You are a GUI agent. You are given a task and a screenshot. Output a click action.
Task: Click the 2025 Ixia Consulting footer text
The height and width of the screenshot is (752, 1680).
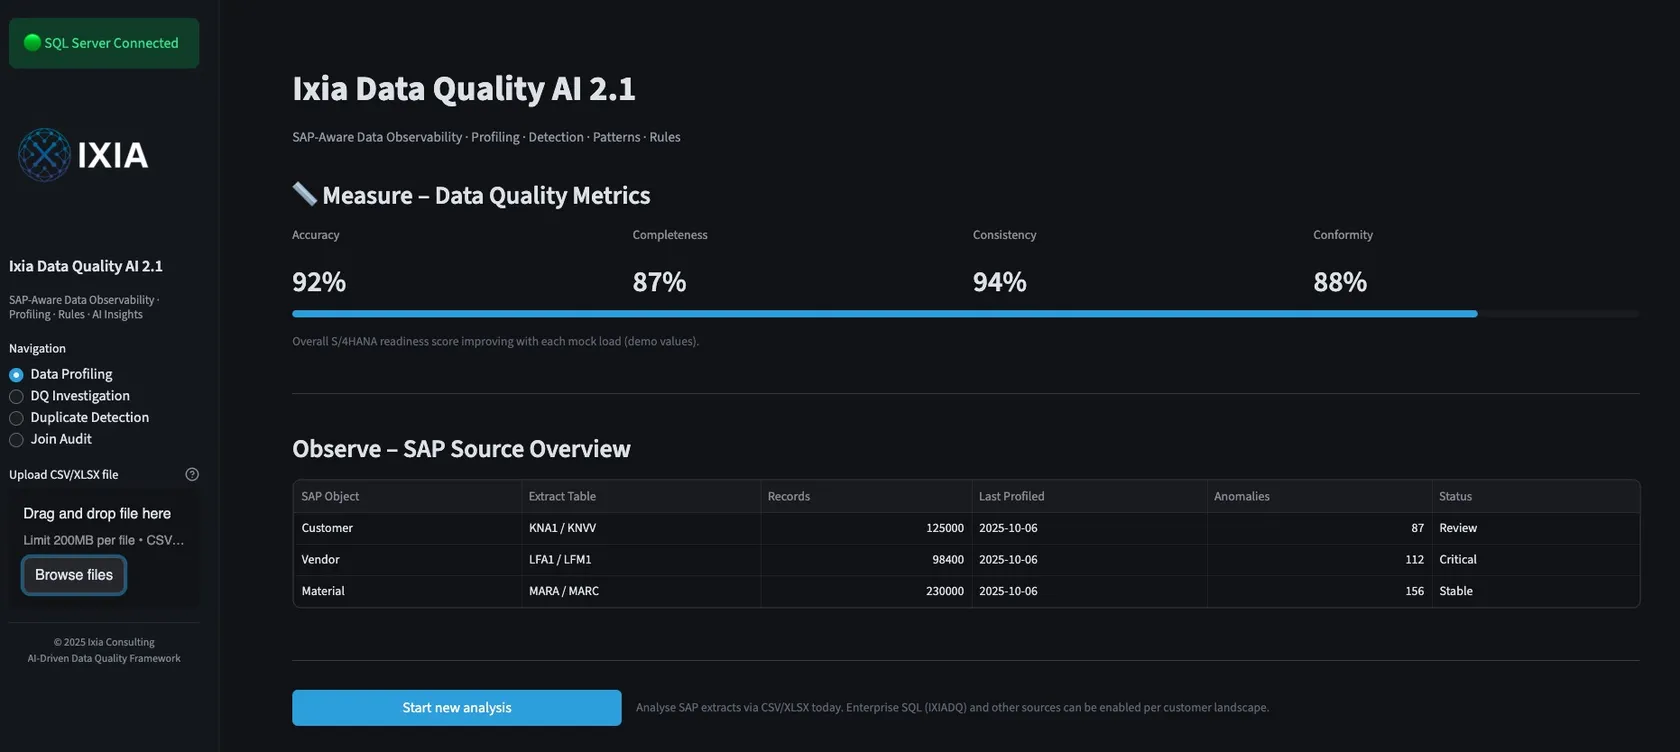pos(104,642)
